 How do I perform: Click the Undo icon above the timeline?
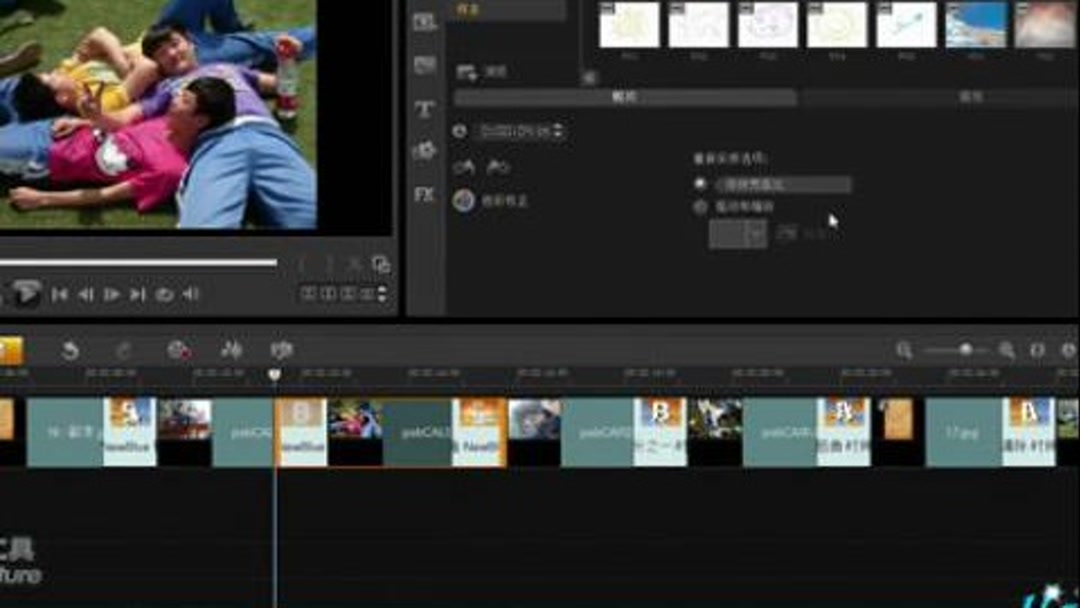70,350
